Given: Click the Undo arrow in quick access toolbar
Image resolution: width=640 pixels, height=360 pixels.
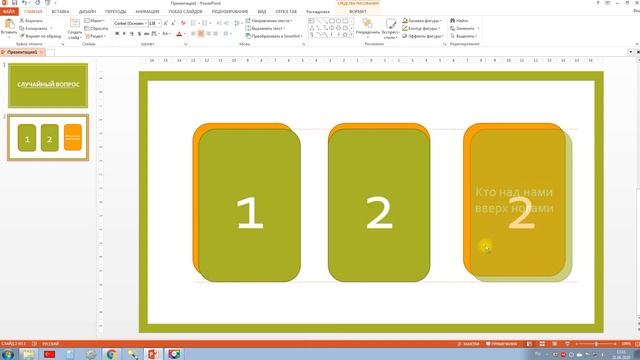Looking at the screenshot, I should point(24,3).
